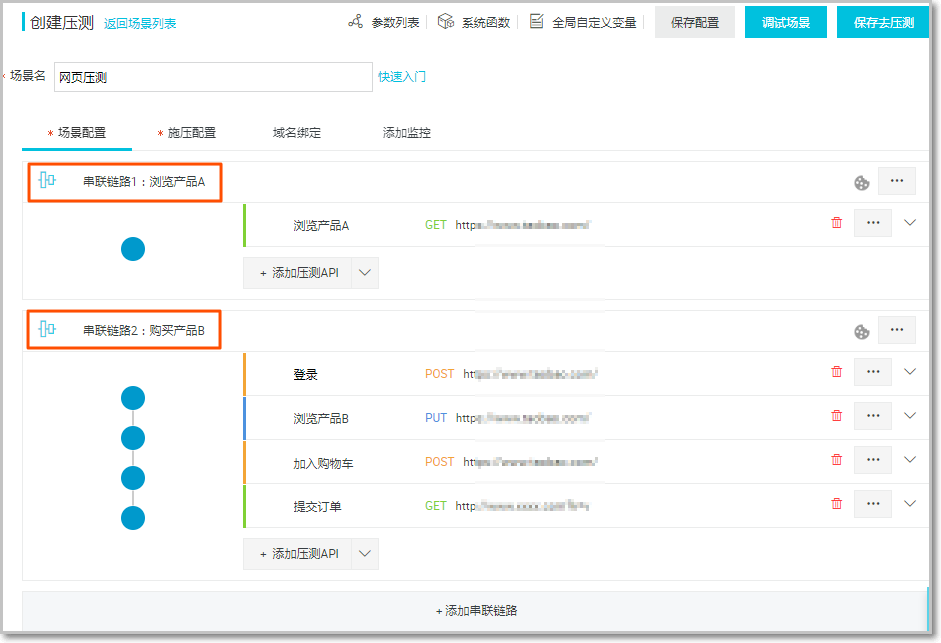The width and height of the screenshot is (941, 643).
Task: Open the 添加压测API dropdown arrow in 串联链路1
Action: (x=365, y=273)
